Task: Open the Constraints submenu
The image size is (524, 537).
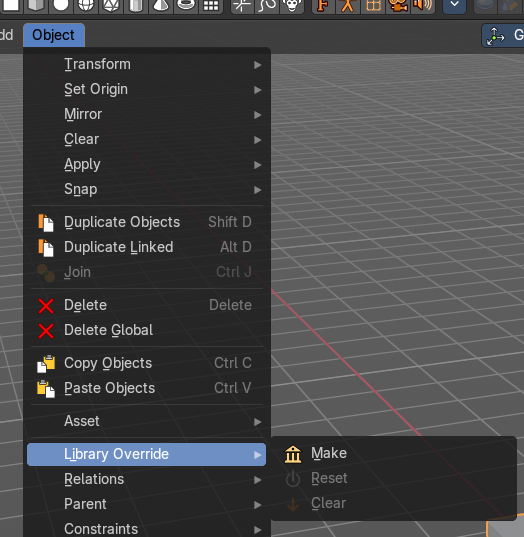Action: point(147,529)
